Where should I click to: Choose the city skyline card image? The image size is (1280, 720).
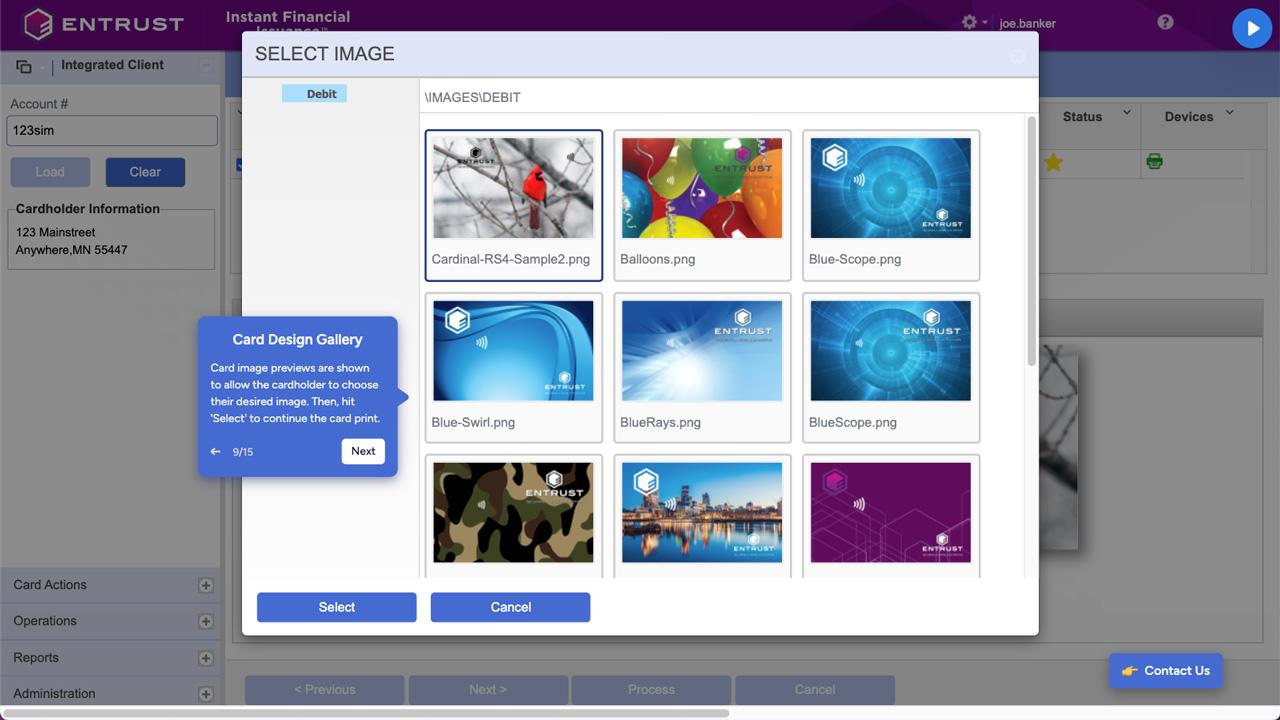tap(702, 516)
